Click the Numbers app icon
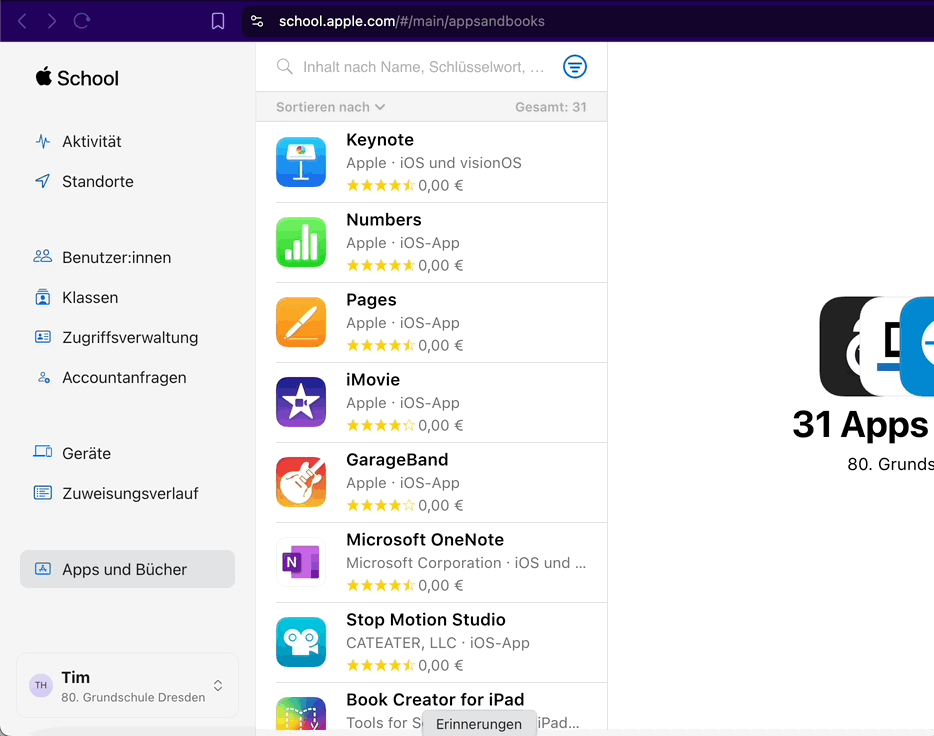This screenshot has width=934, height=736. point(301,242)
